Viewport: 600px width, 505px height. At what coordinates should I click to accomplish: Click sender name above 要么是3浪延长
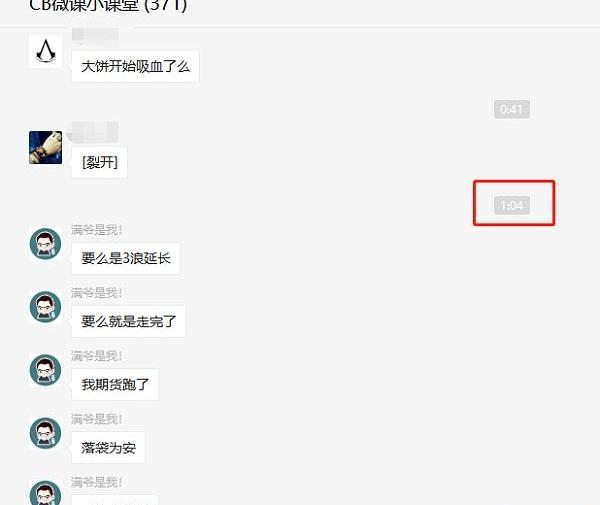tap(96, 230)
